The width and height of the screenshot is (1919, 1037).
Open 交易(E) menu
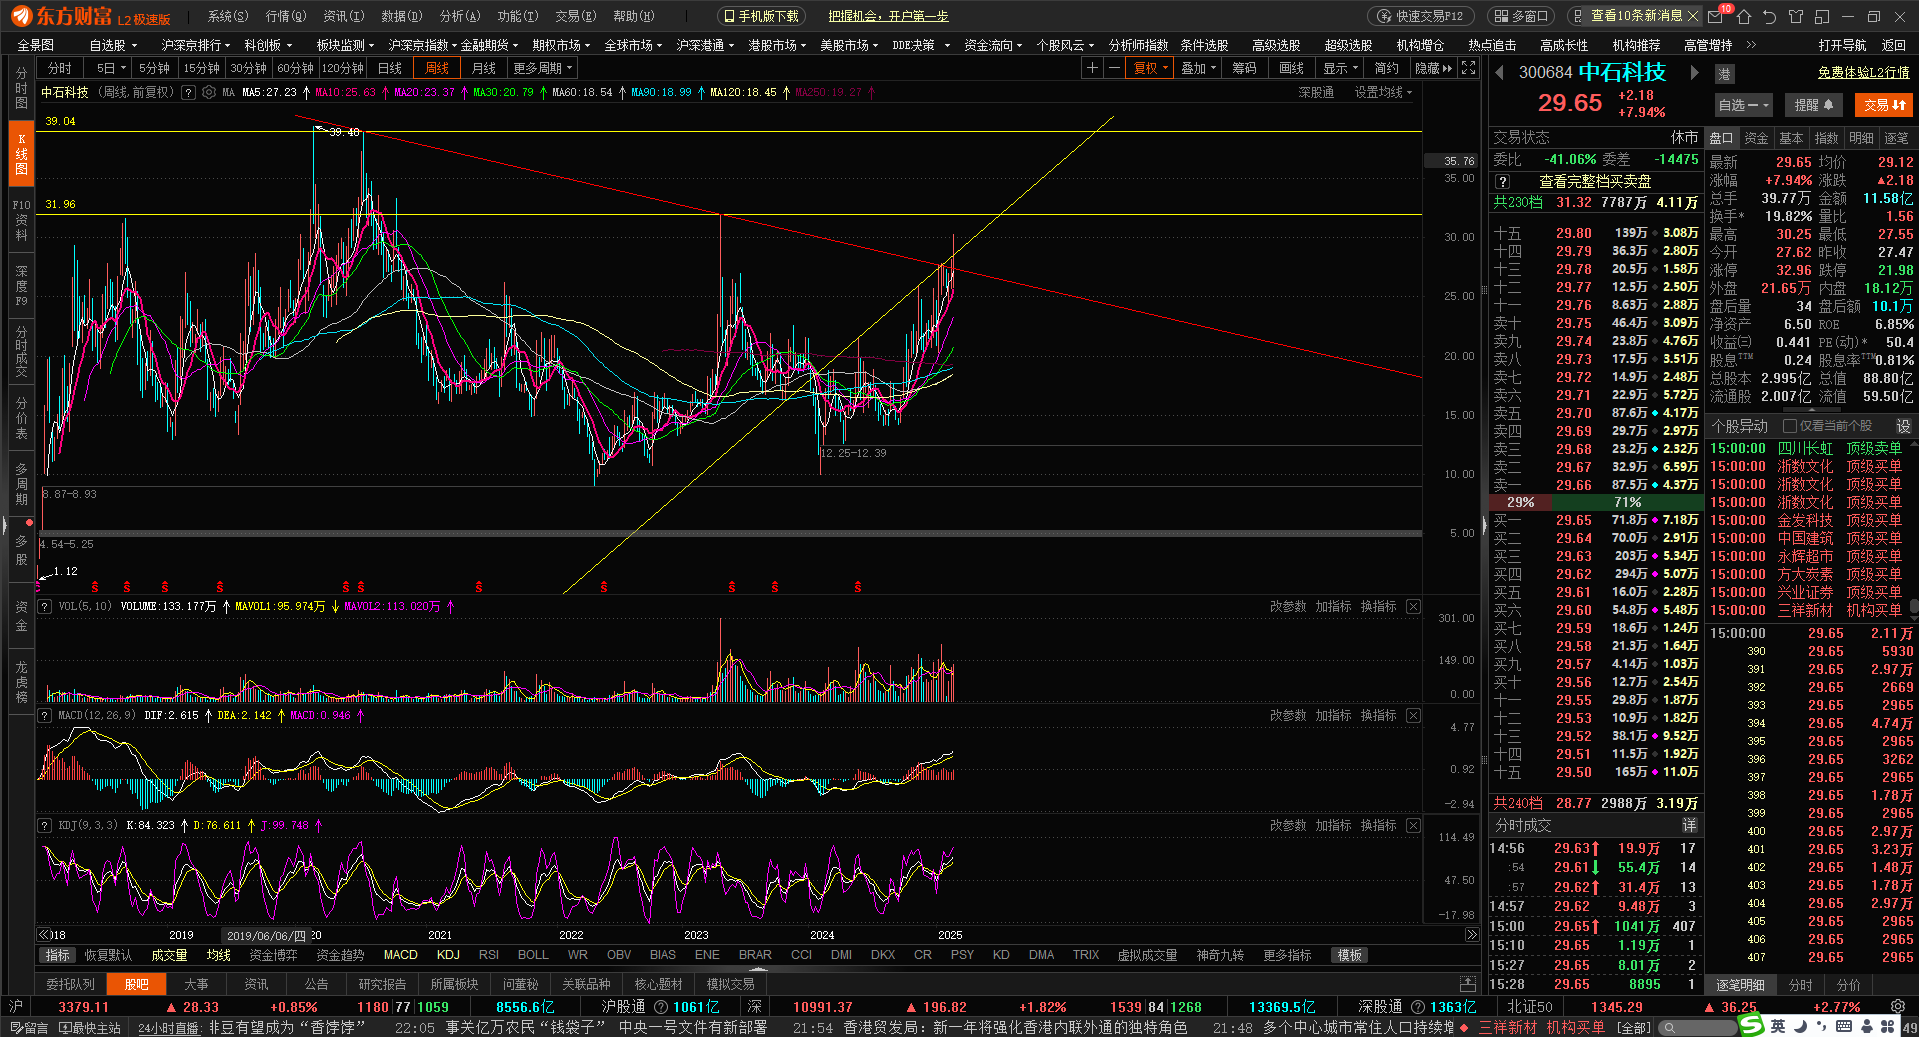[x=576, y=16]
